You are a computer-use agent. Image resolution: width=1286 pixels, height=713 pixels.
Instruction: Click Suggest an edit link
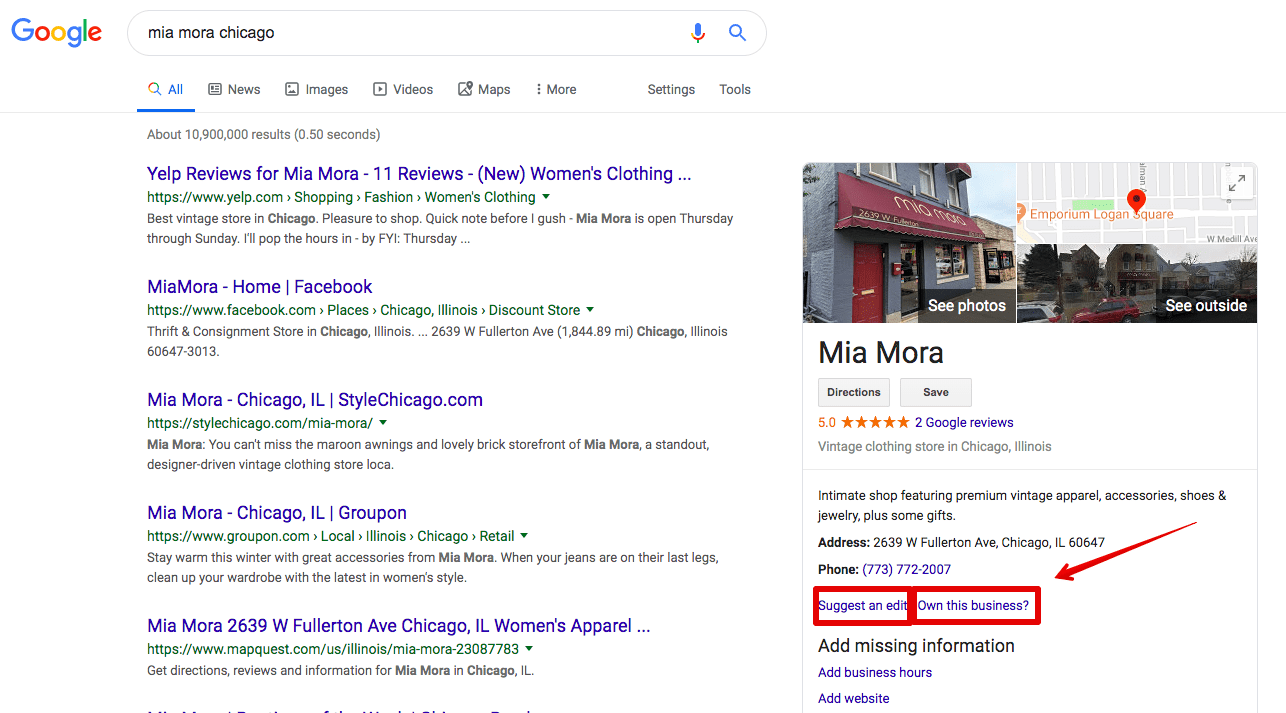[863, 606]
